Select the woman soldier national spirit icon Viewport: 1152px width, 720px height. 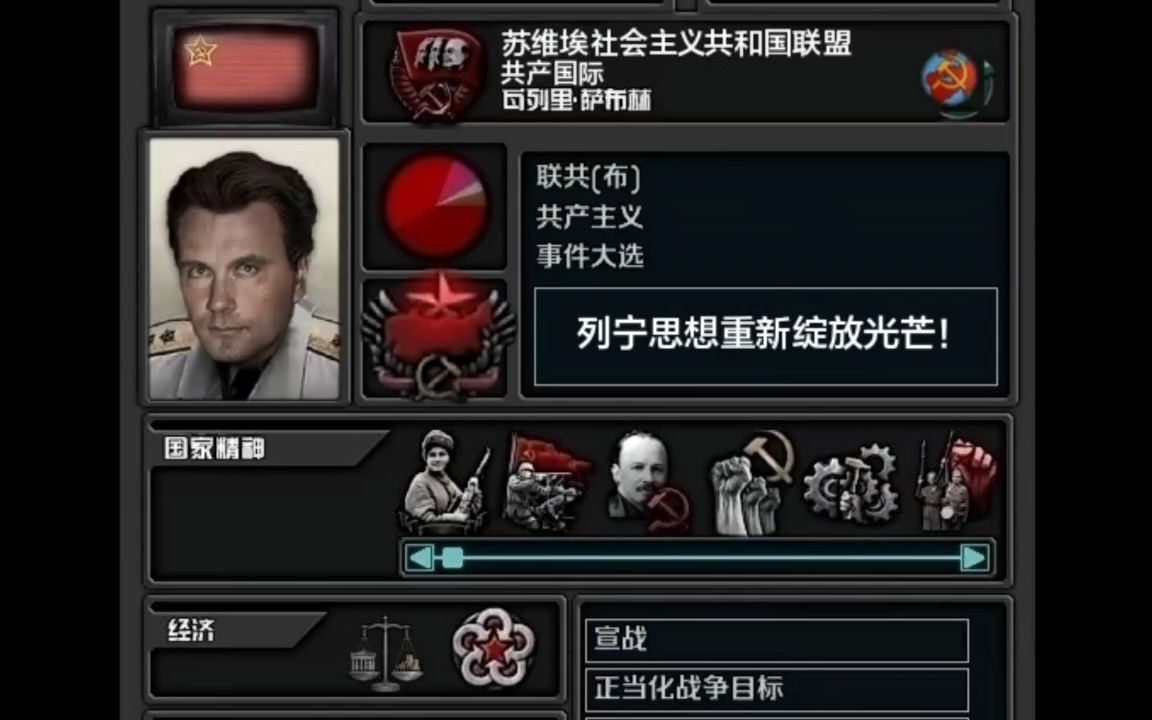444,480
